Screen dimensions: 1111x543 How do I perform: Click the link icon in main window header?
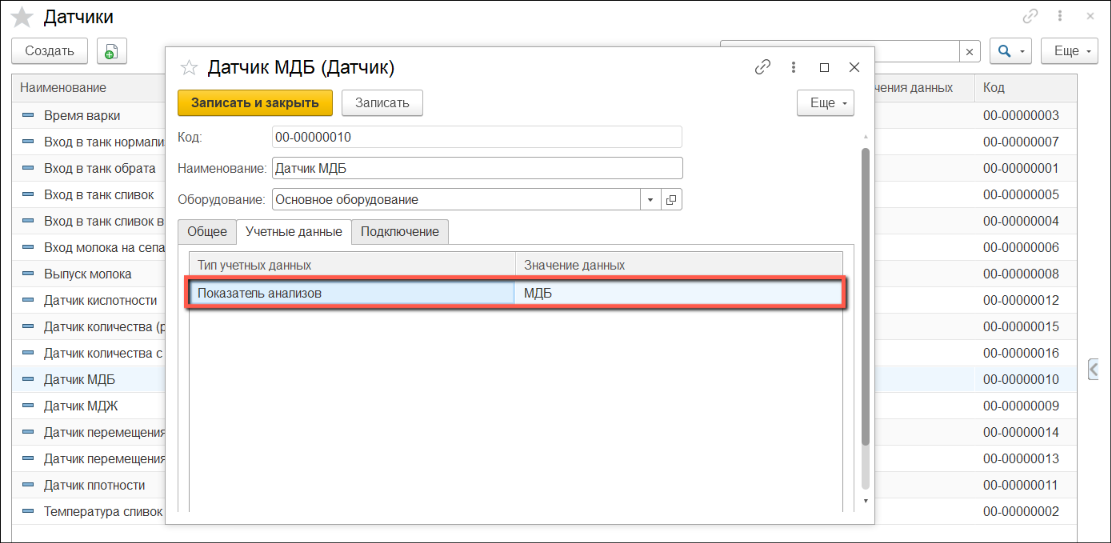point(1030,17)
